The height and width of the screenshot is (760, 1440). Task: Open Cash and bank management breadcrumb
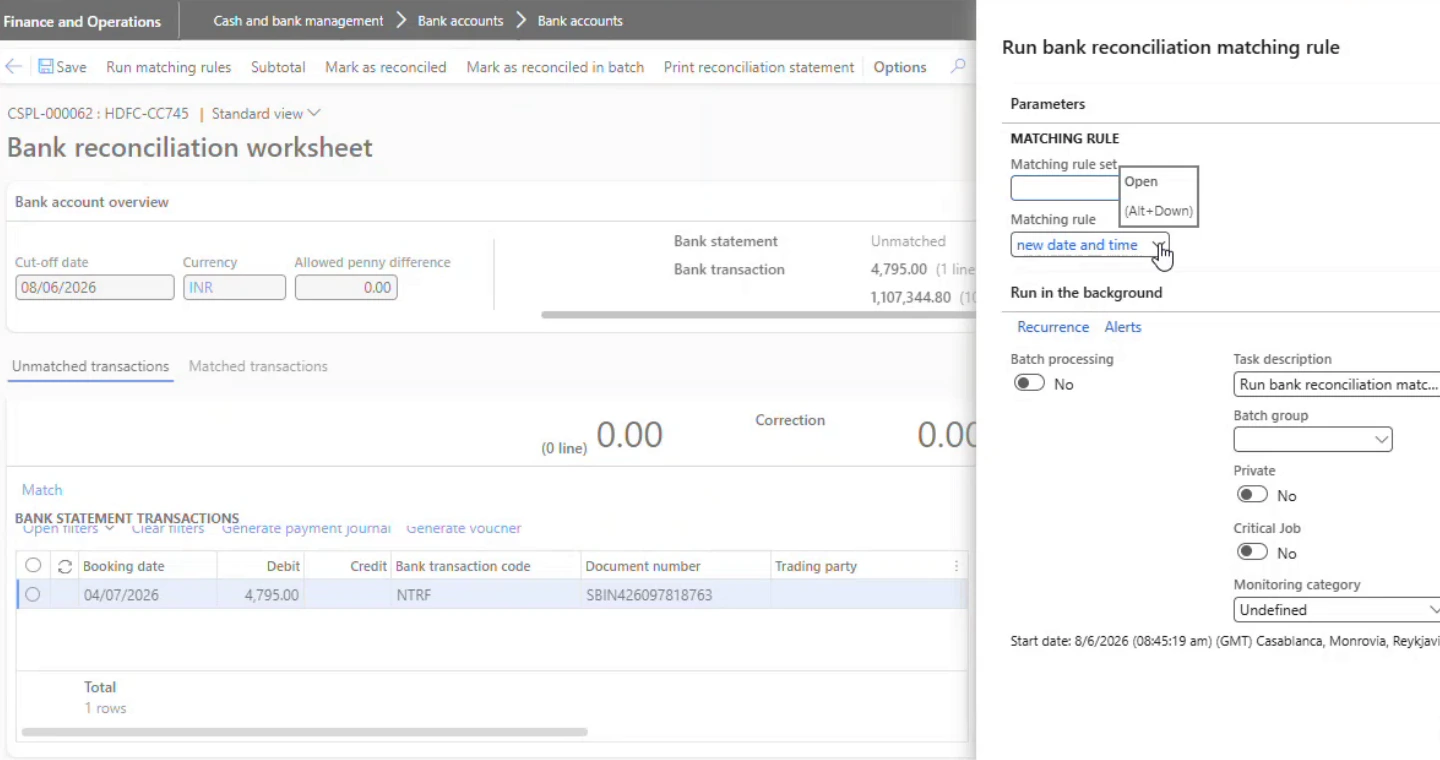coord(298,21)
